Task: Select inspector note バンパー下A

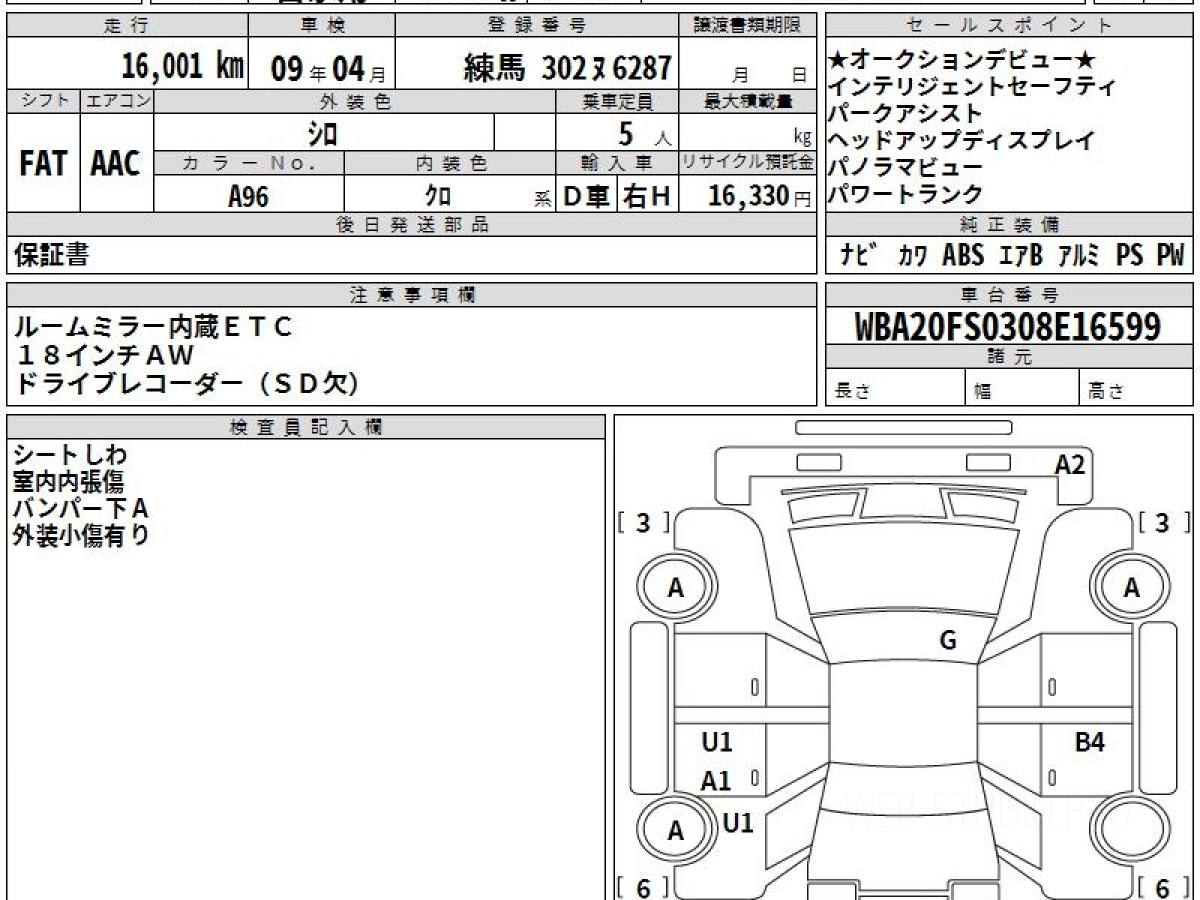Action: click(x=80, y=509)
